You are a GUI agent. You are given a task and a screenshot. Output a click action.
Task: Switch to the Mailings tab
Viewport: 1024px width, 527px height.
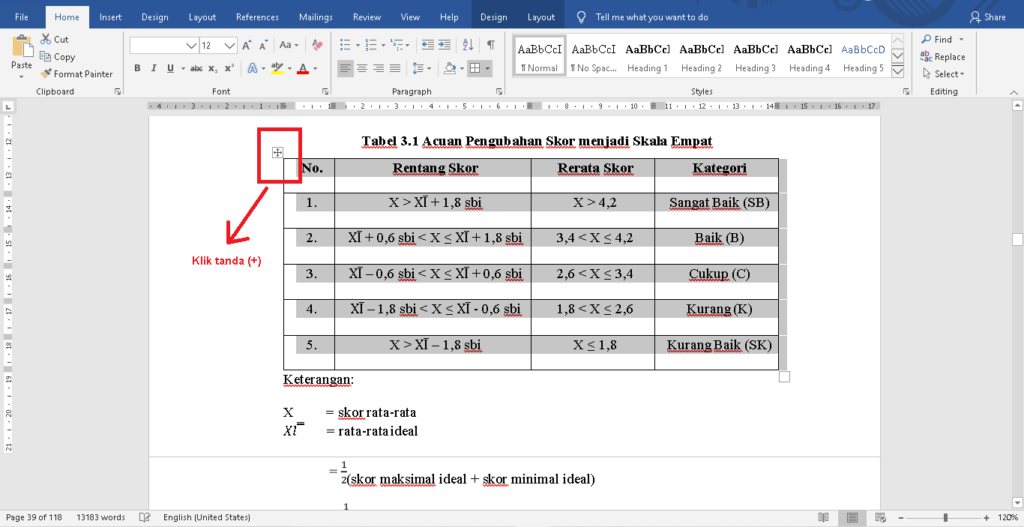[x=315, y=17]
